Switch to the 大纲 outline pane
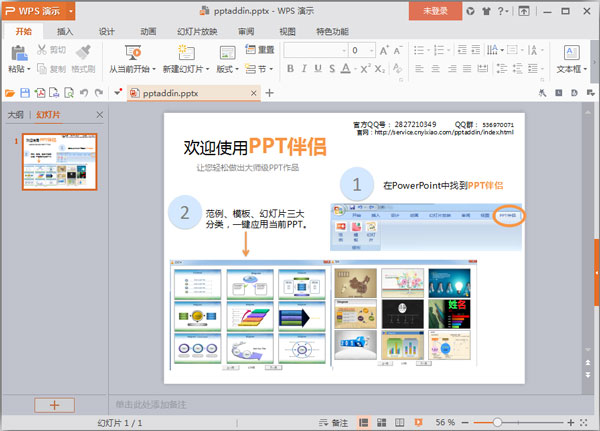The width and height of the screenshot is (600, 431). (16, 114)
